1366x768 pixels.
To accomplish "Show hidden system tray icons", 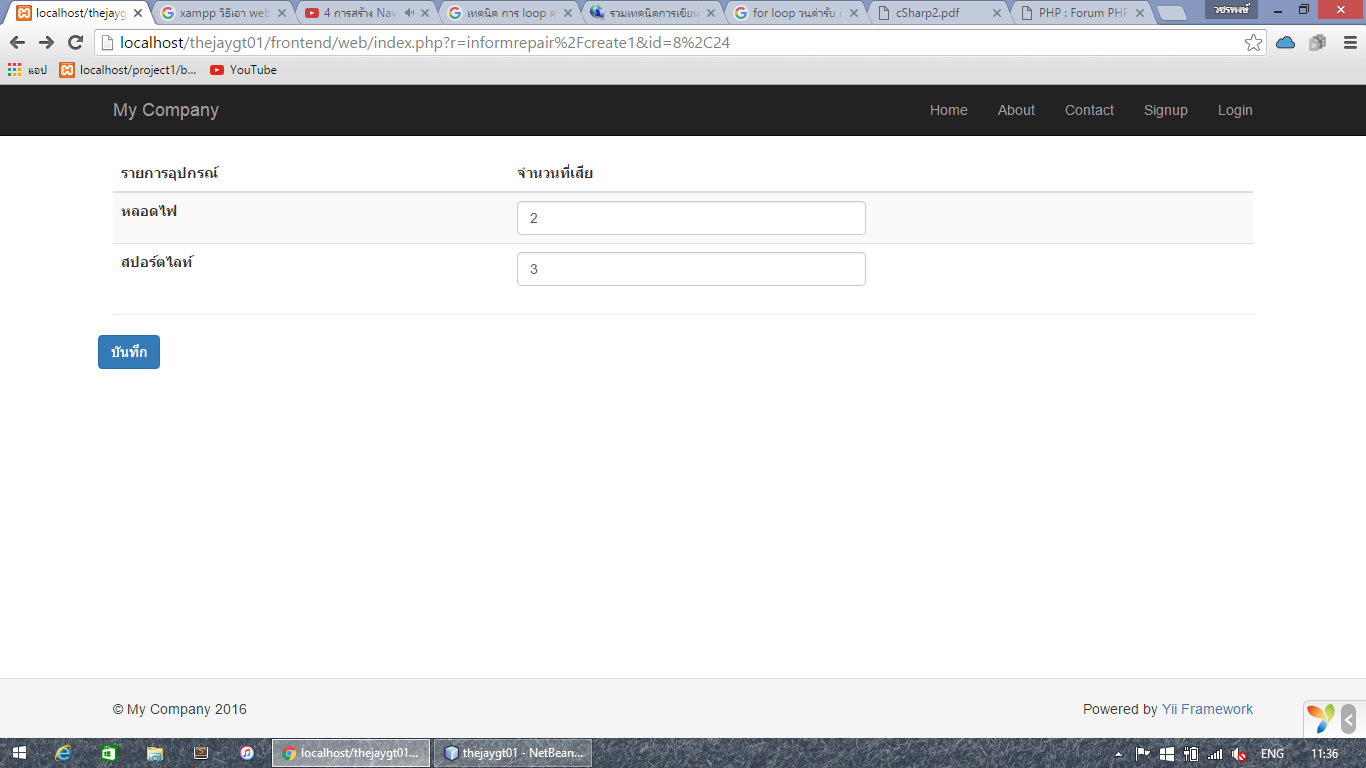I will point(1118,754).
